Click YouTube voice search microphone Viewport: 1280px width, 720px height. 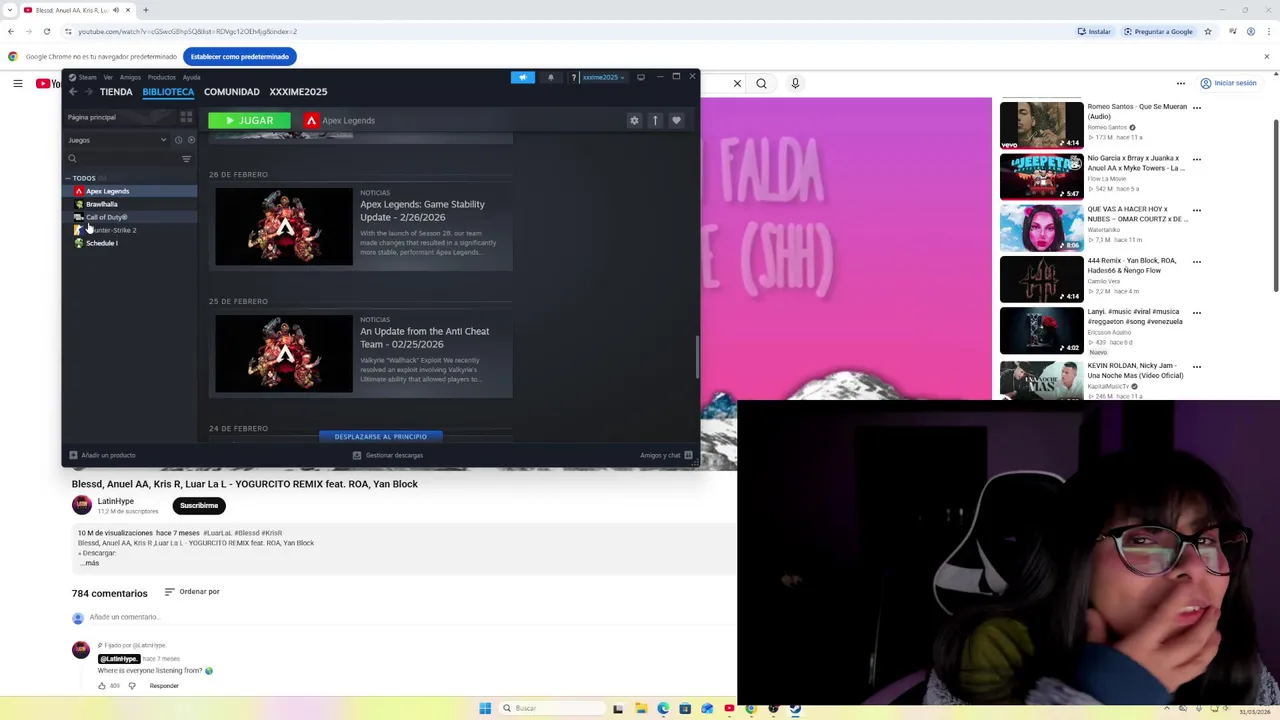[x=795, y=83]
